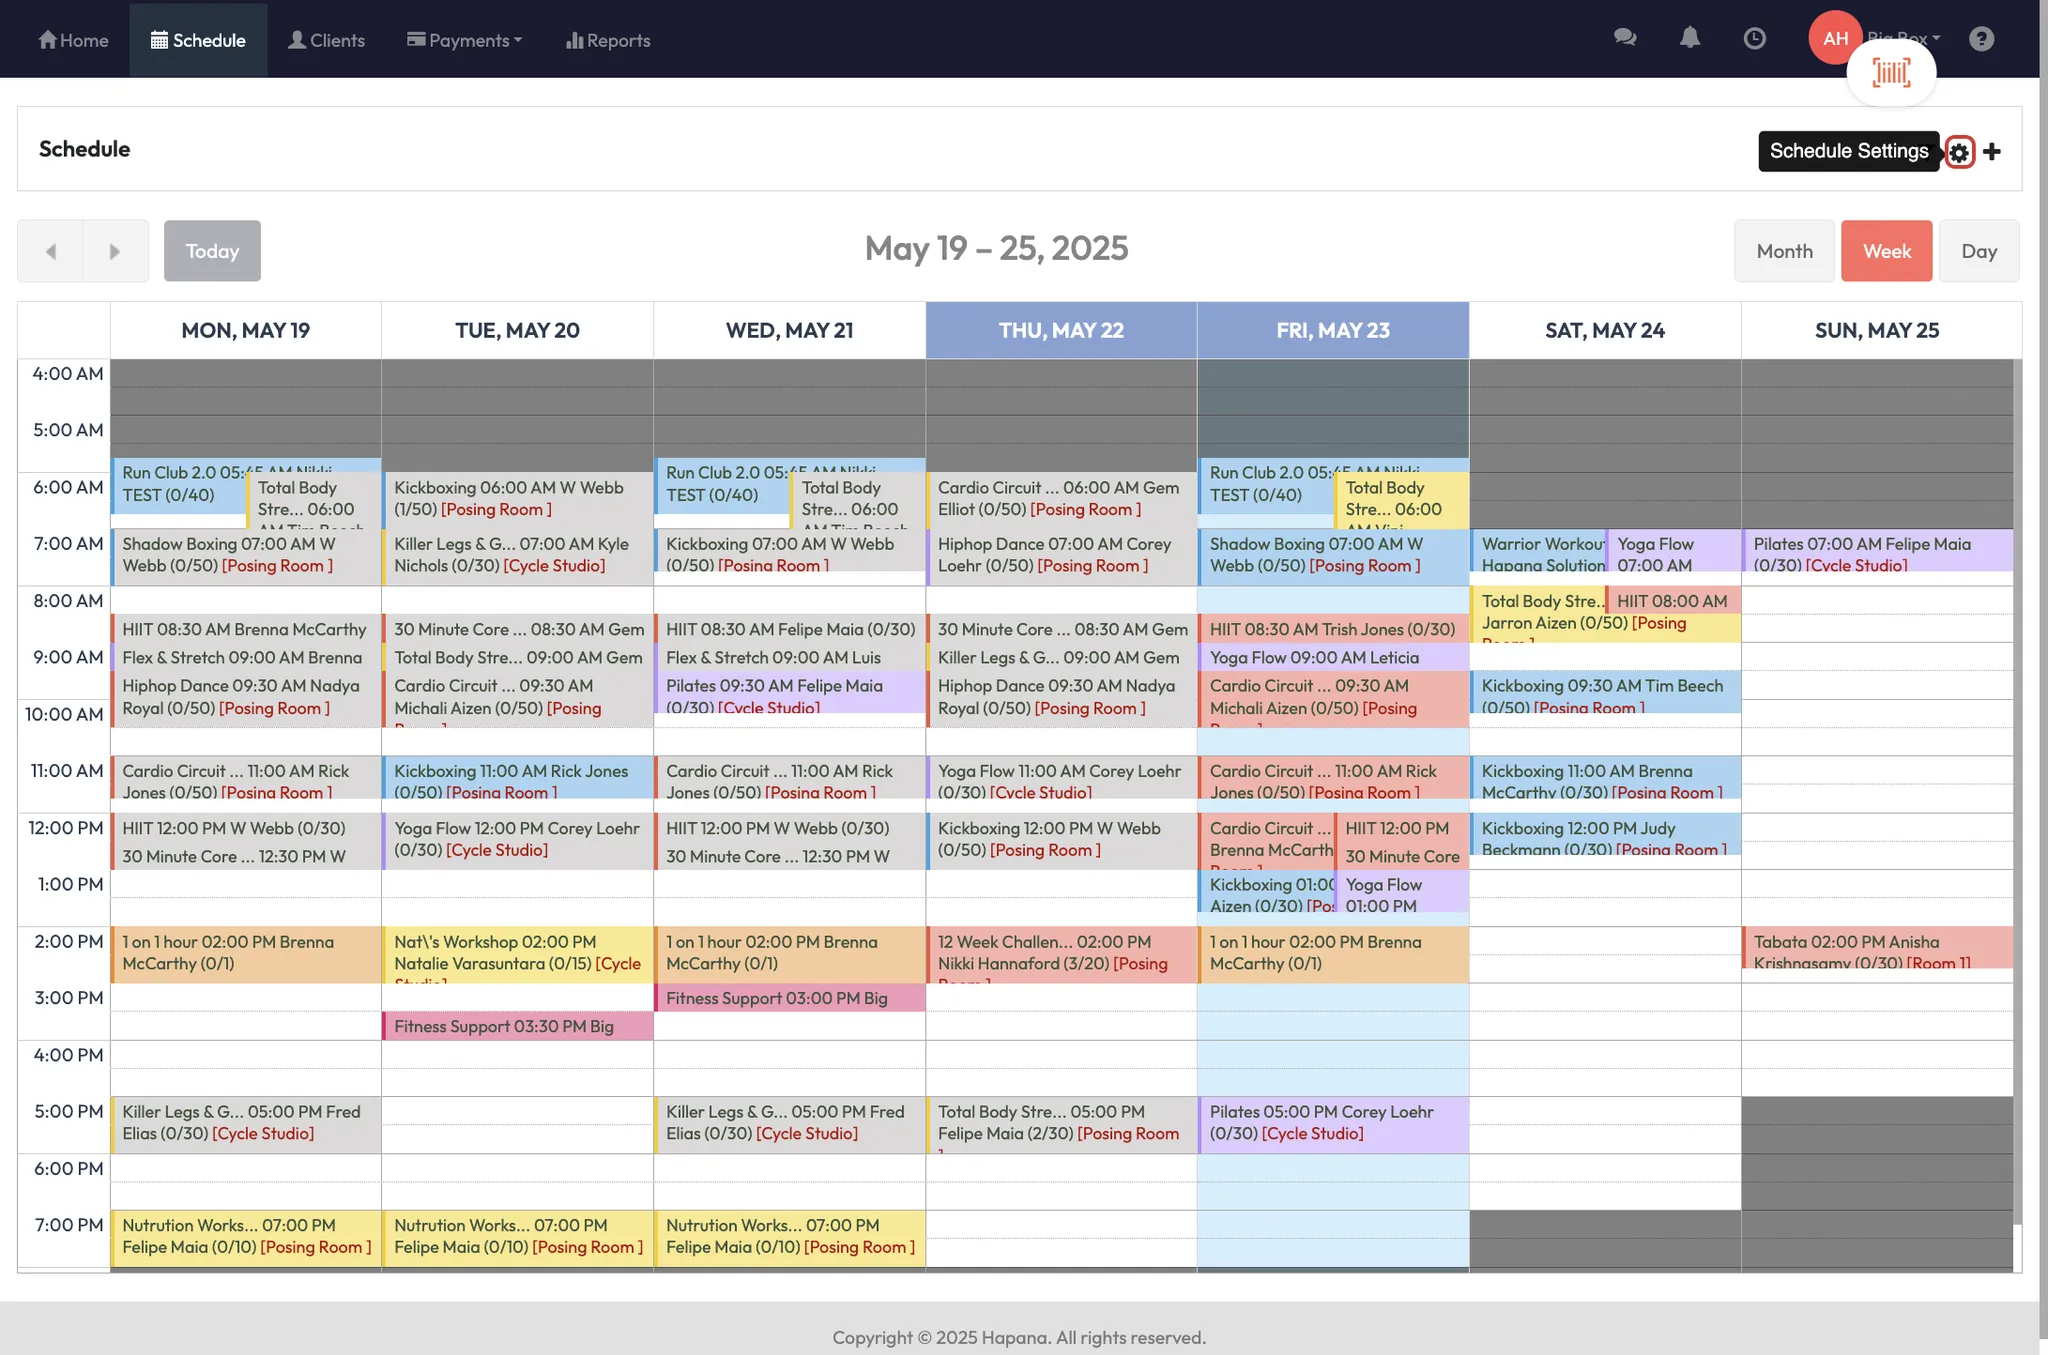This screenshot has width=2048, height=1355.
Task: Switch to Month view
Action: 1784,251
